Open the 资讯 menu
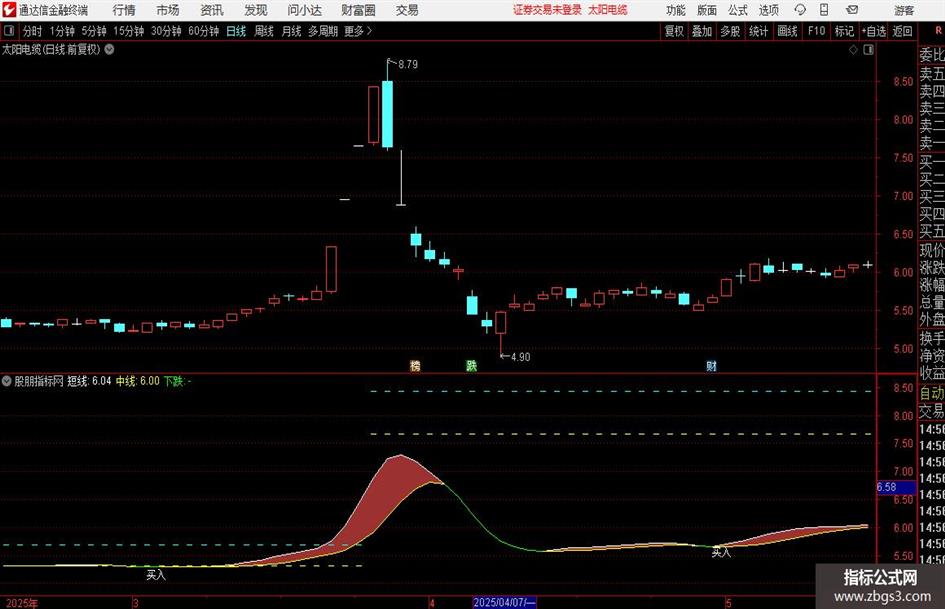Viewport: 945px width, 609px height. pyautogui.click(x=212, y=10)
